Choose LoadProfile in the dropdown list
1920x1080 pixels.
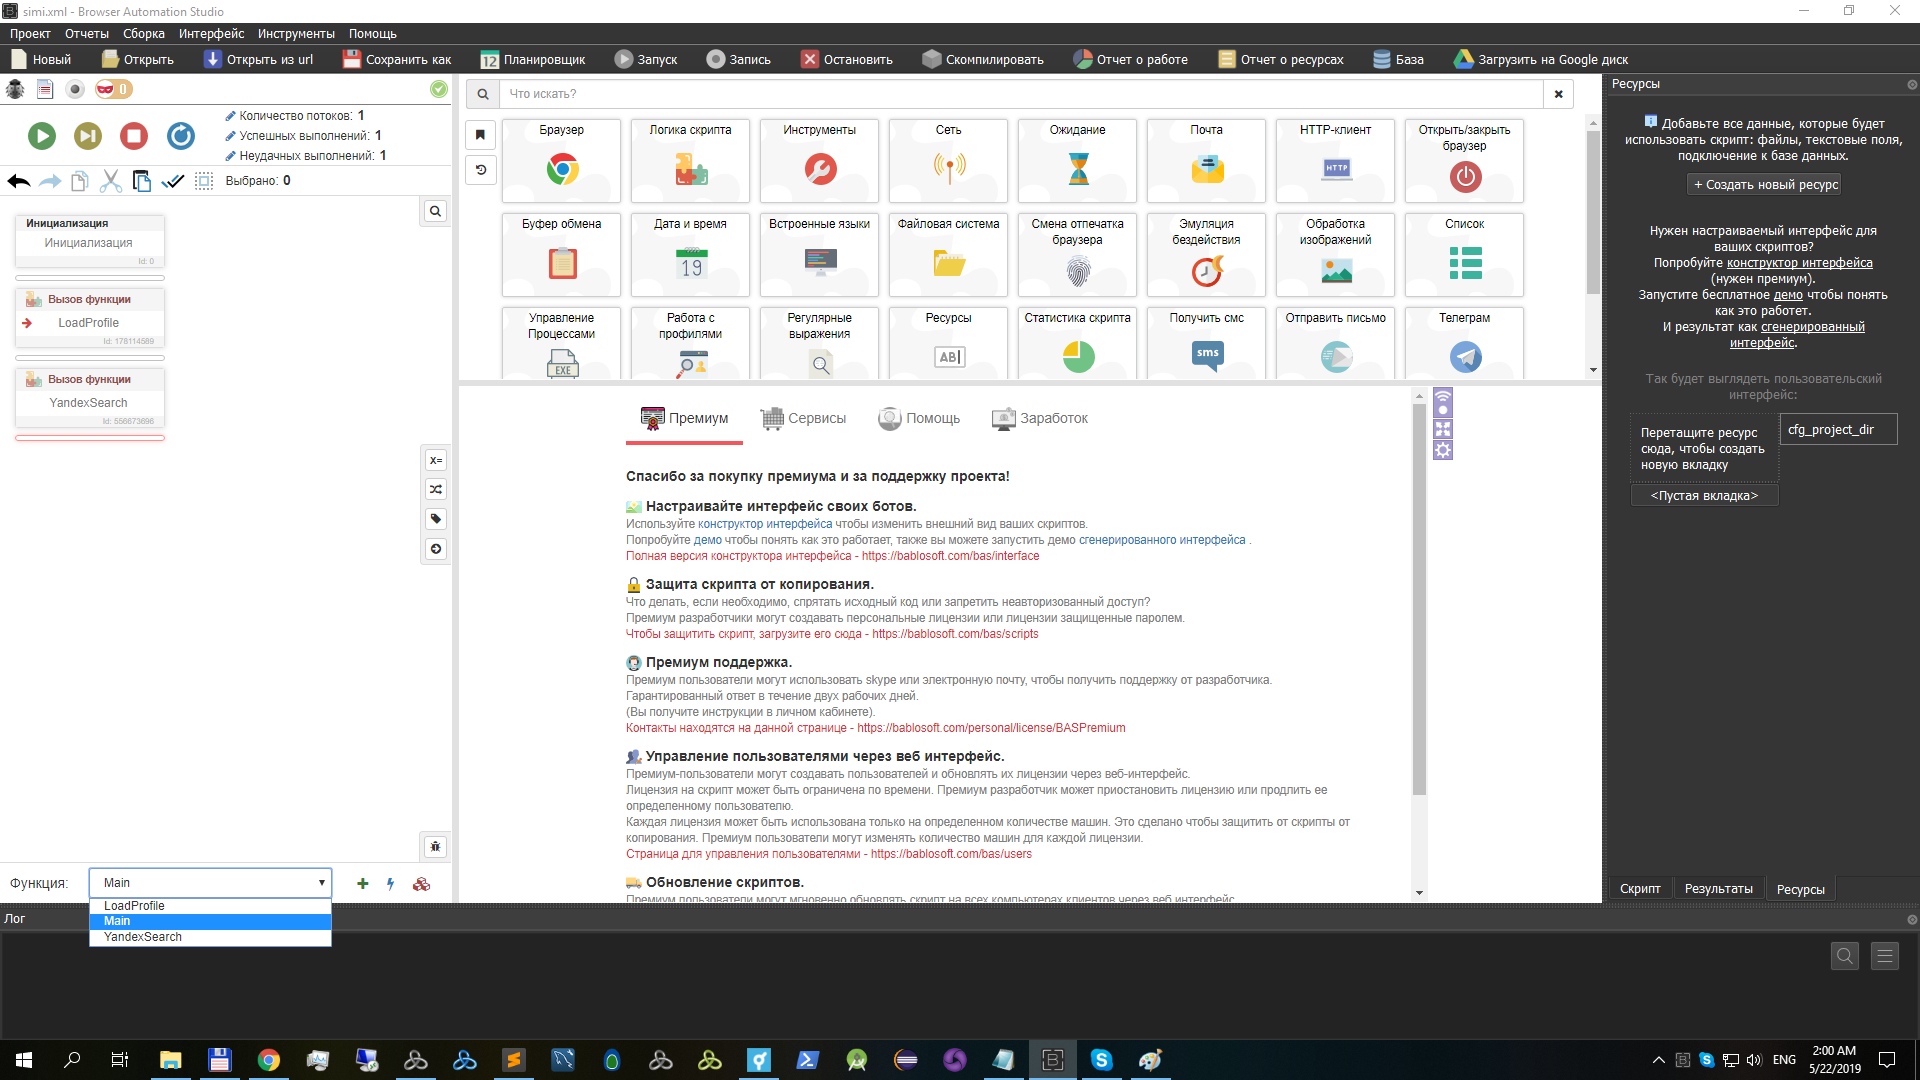pyautogui.click(x=134, y=906)
